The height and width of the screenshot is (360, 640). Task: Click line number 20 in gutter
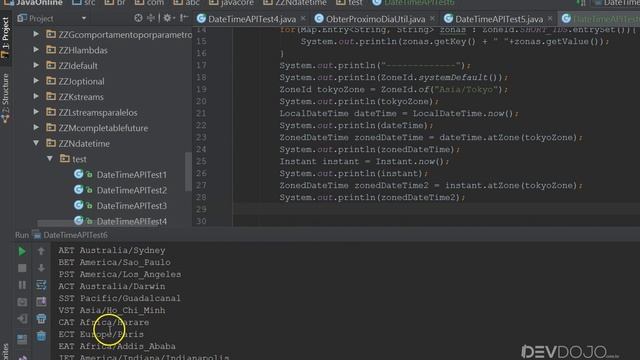pyautogui.click(x=201, y=101)
